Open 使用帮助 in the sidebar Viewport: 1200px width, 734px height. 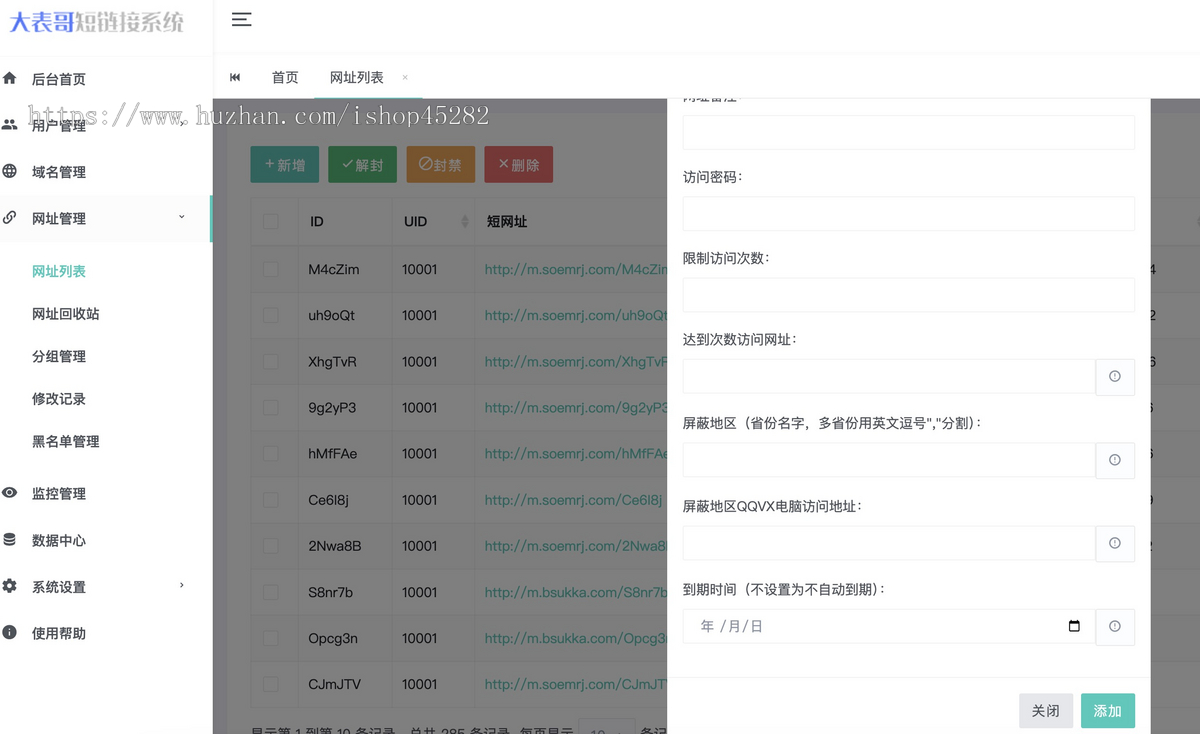[58, 633]
